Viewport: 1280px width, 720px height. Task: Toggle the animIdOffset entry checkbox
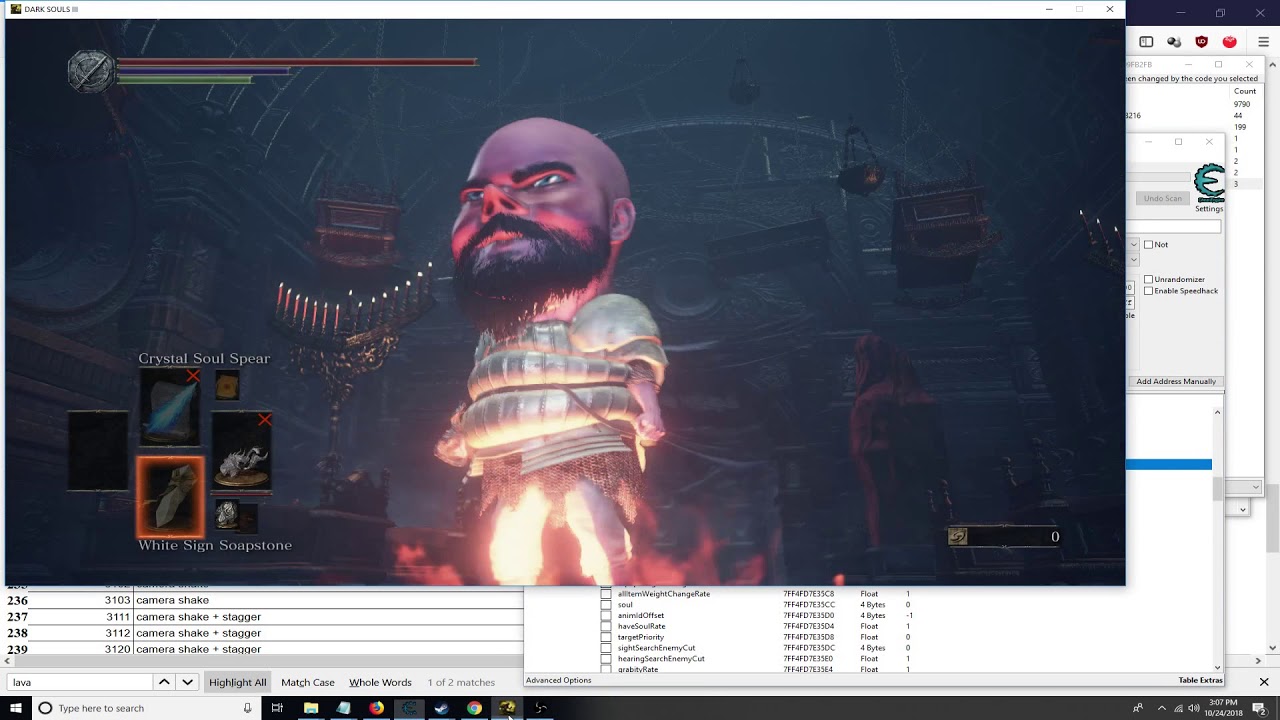tap(606, 616)
